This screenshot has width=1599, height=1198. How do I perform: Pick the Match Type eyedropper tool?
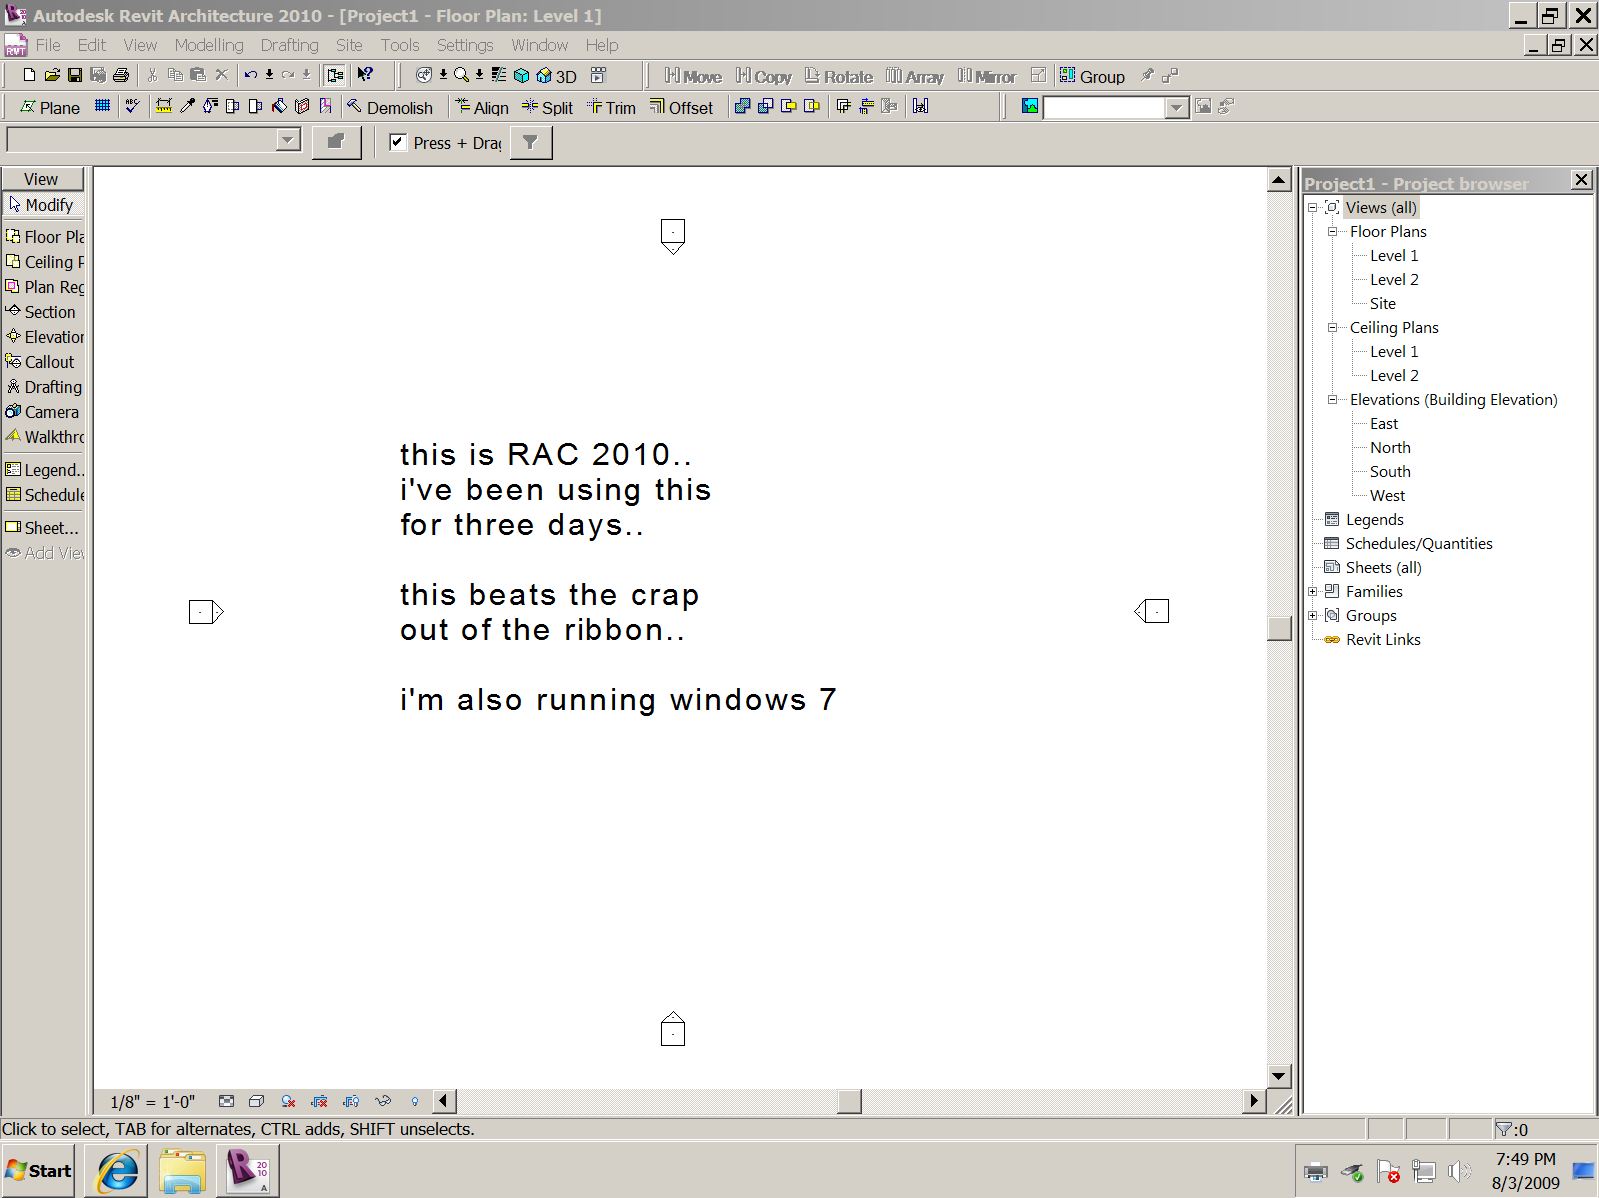[187, 106]
